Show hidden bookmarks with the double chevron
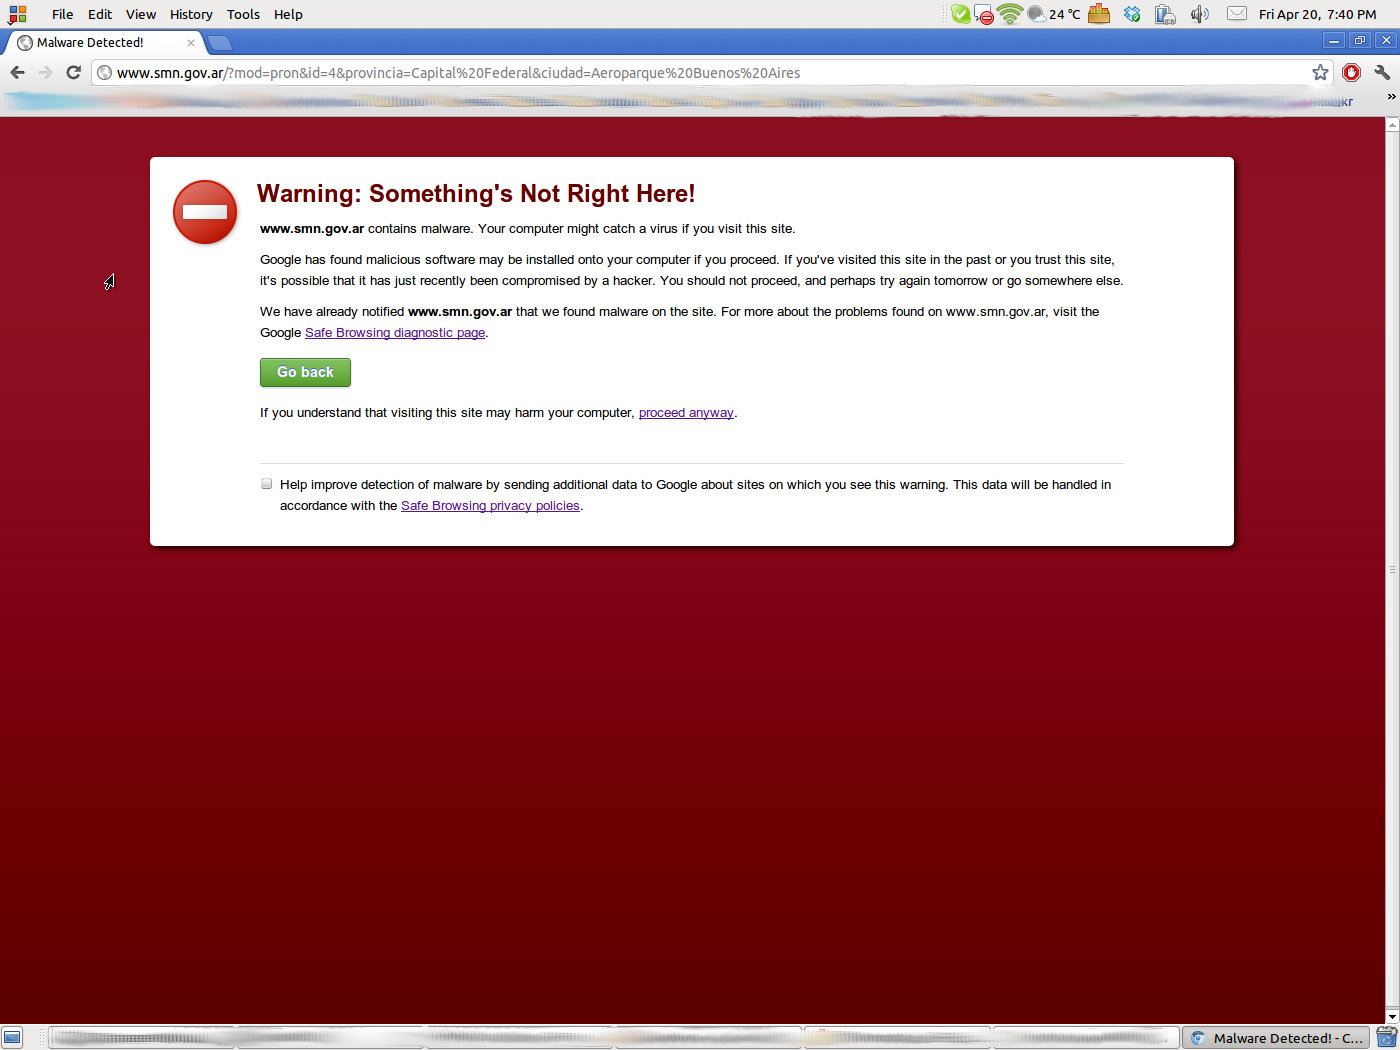Screen dimensions: 1400x1050 pyautogui.click(x=1391, y=97)
